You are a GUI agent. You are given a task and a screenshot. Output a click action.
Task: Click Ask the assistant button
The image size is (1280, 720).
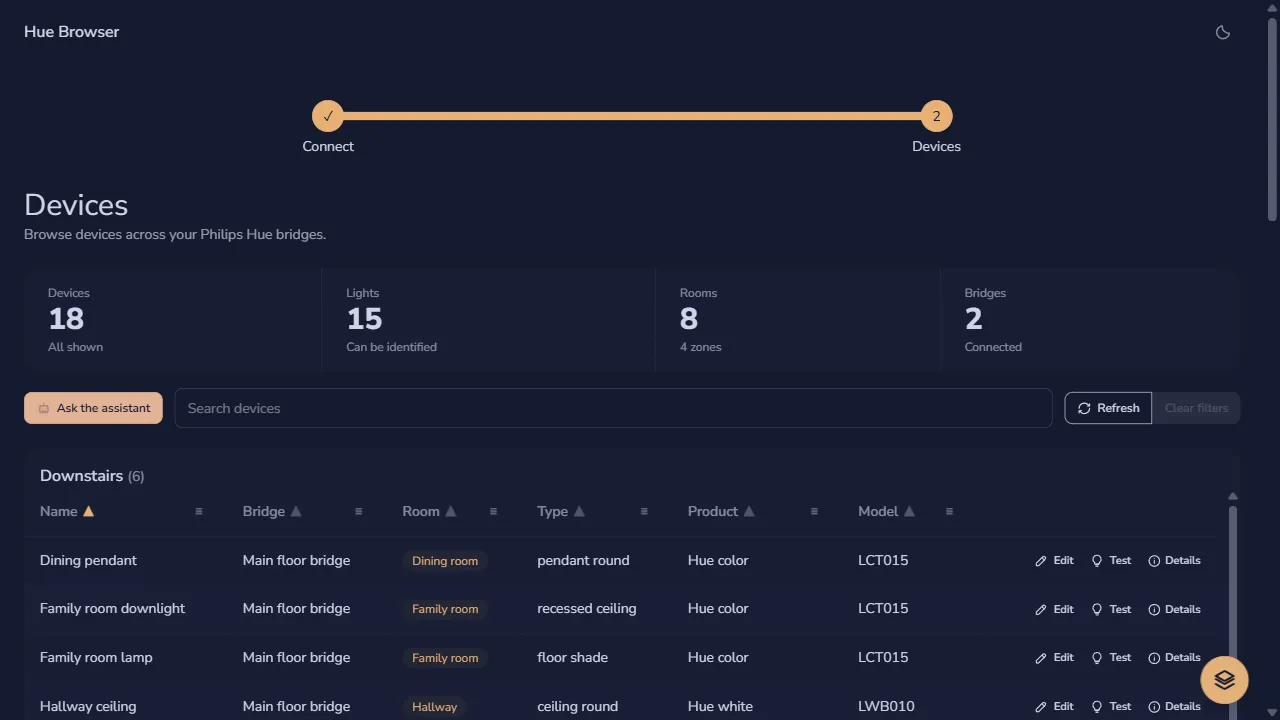pos(93,408)
